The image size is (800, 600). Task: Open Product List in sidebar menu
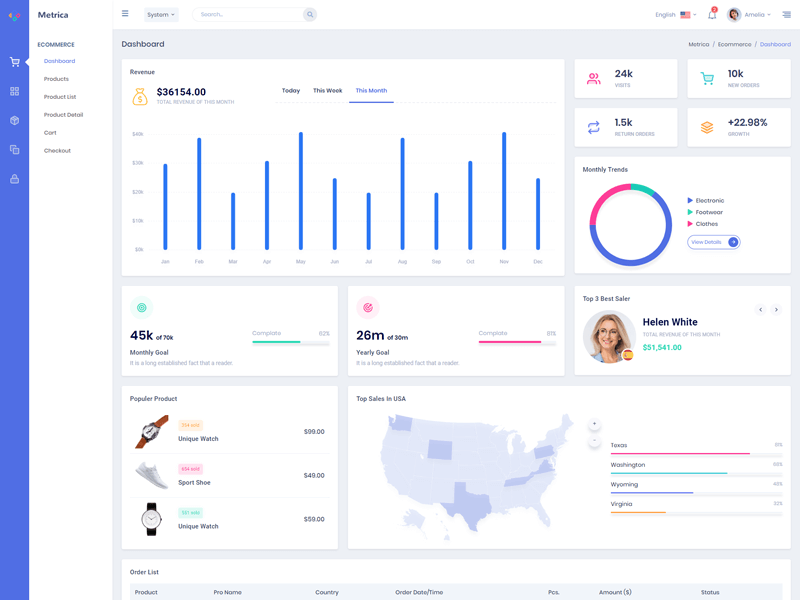(60, 97)
